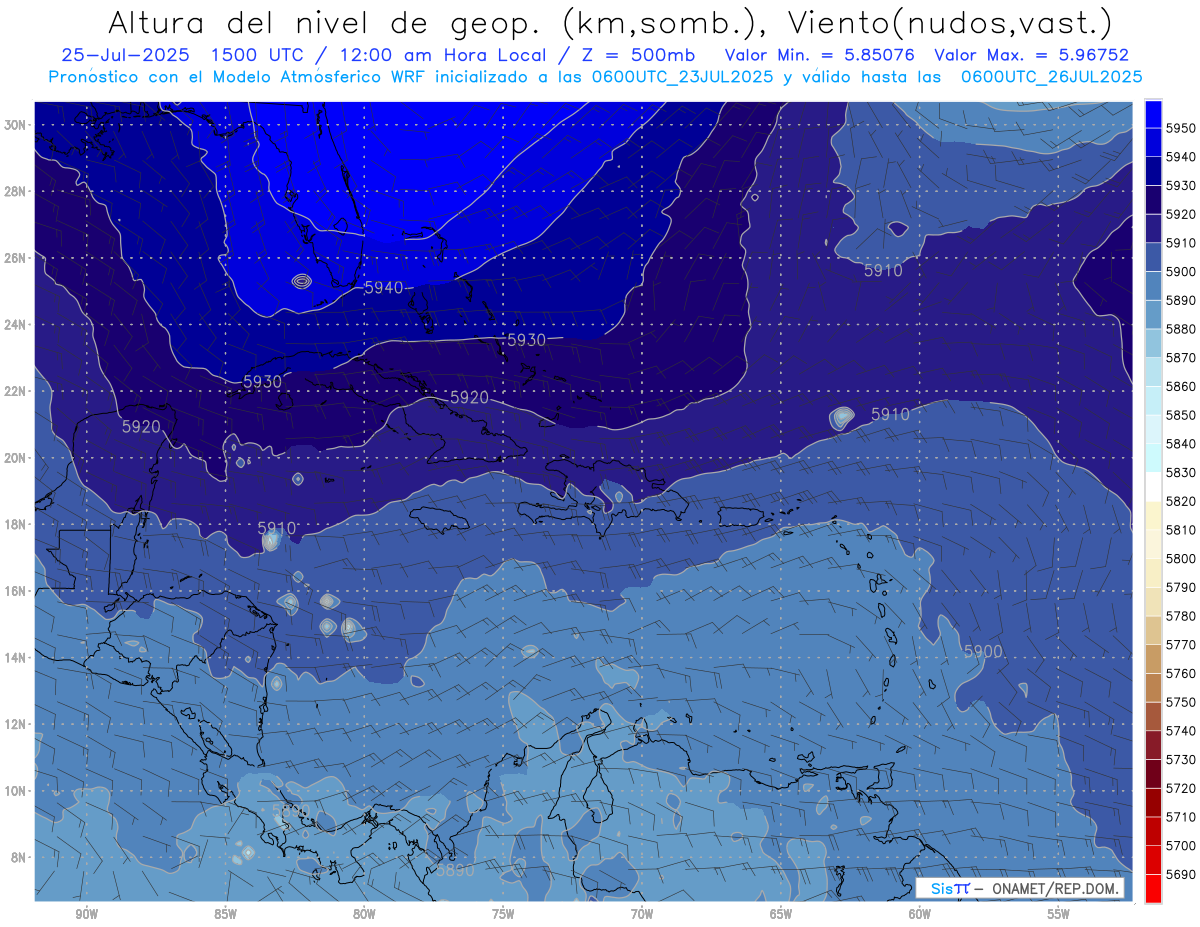The height and width of the screenshot is (927, 1200).
Task: Click the 5880 value on the colorbar
Action: (1181, 329)
